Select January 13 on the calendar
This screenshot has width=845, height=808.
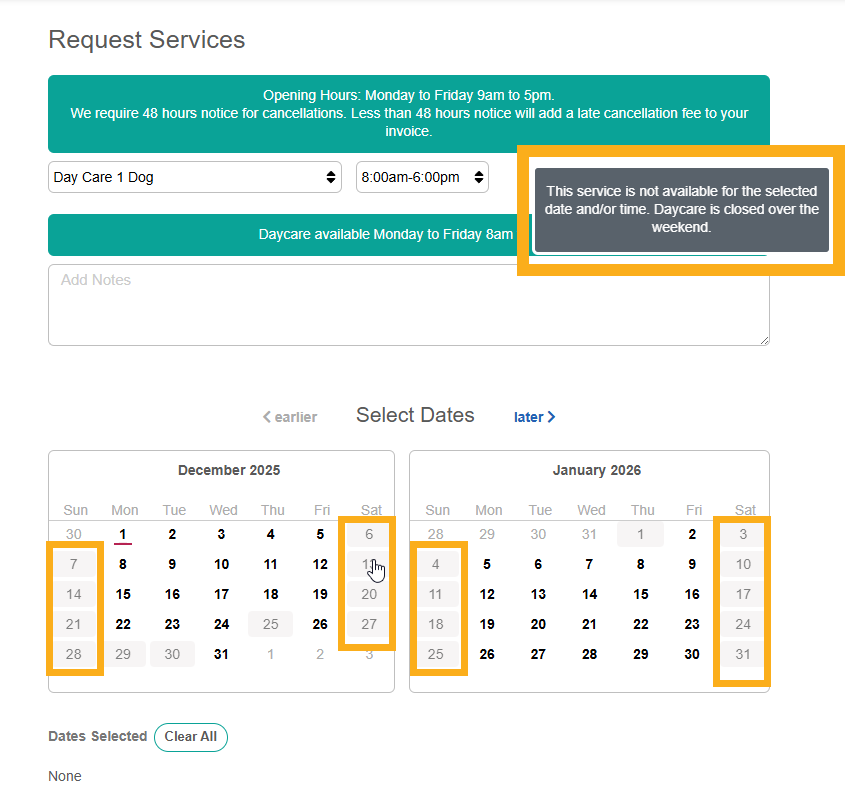click(539, 594)
